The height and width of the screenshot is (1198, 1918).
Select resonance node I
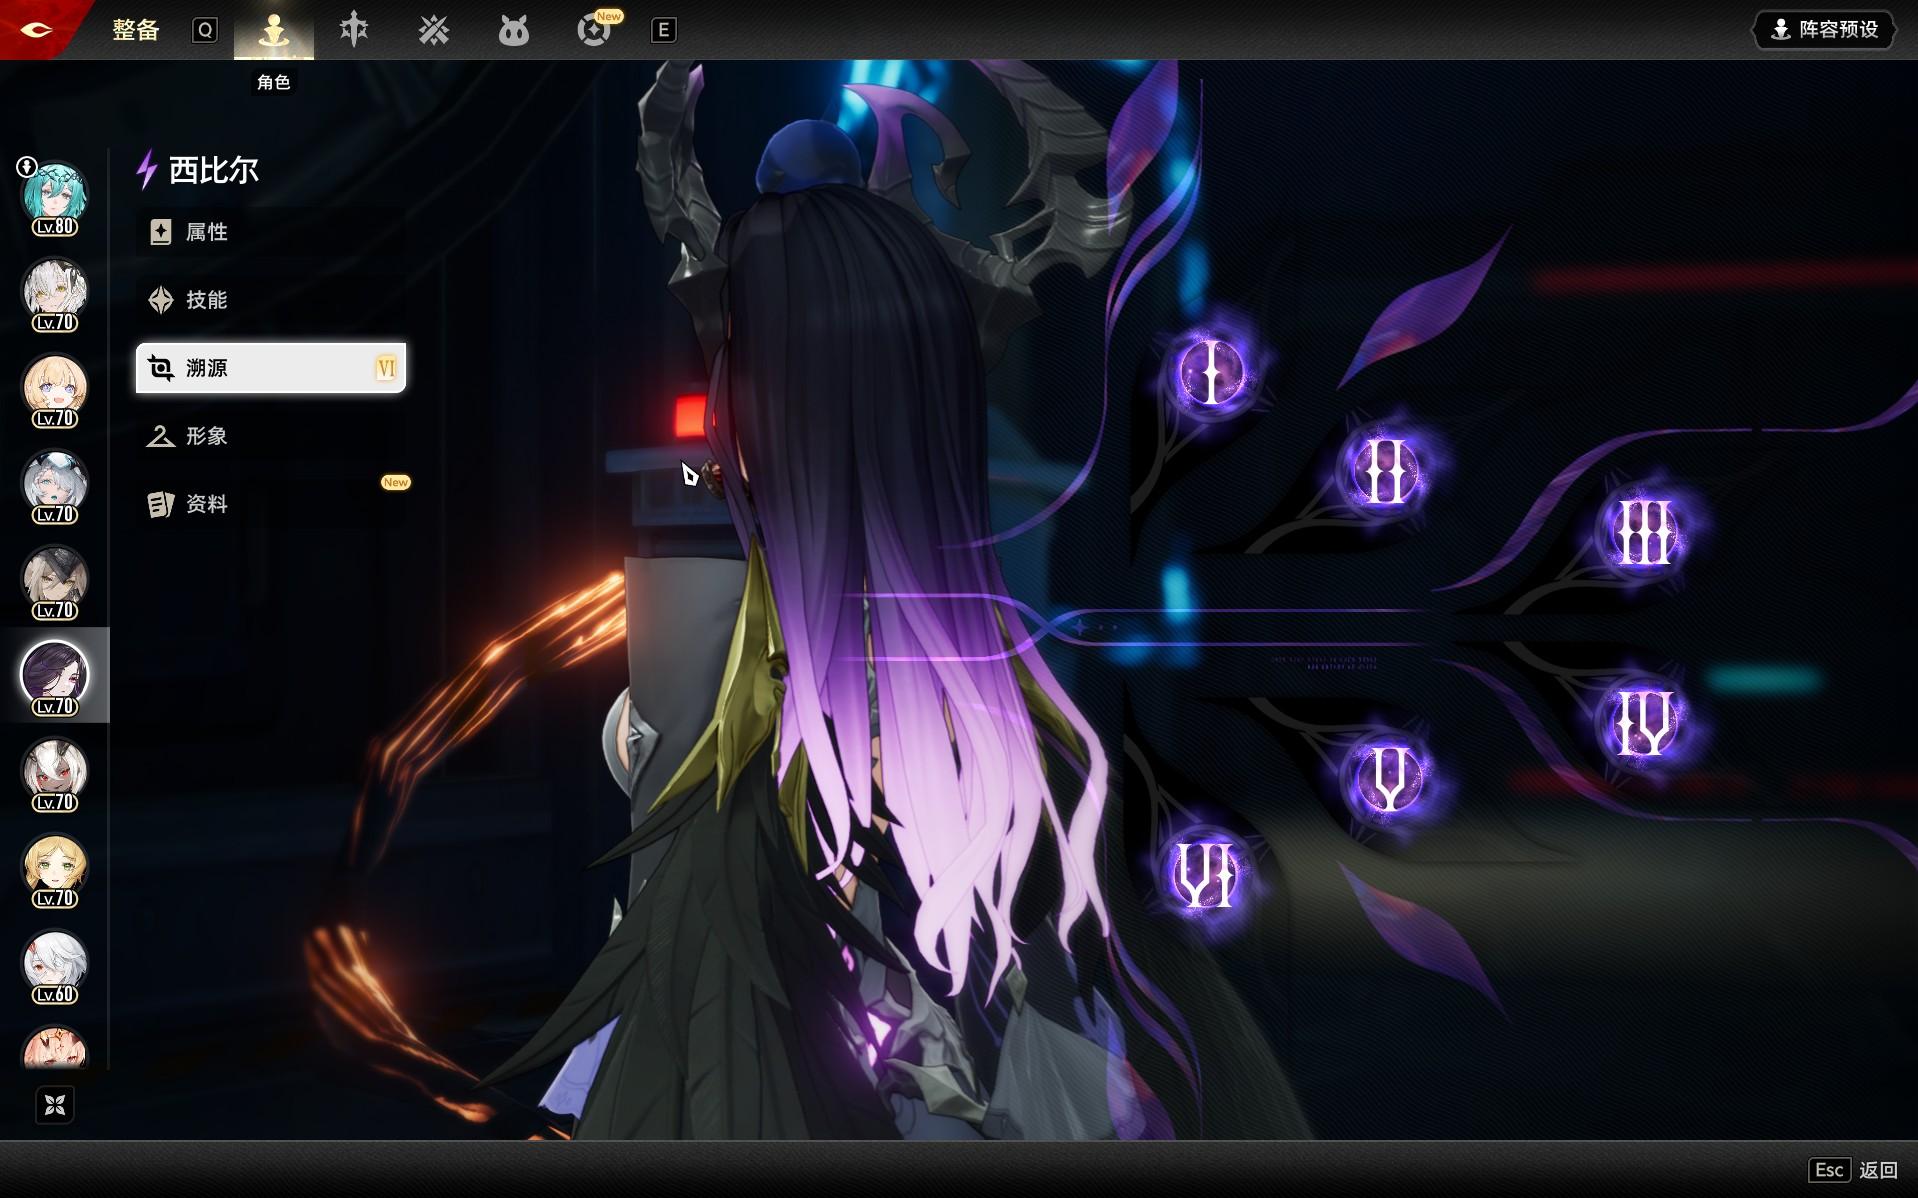point(1211,373)
